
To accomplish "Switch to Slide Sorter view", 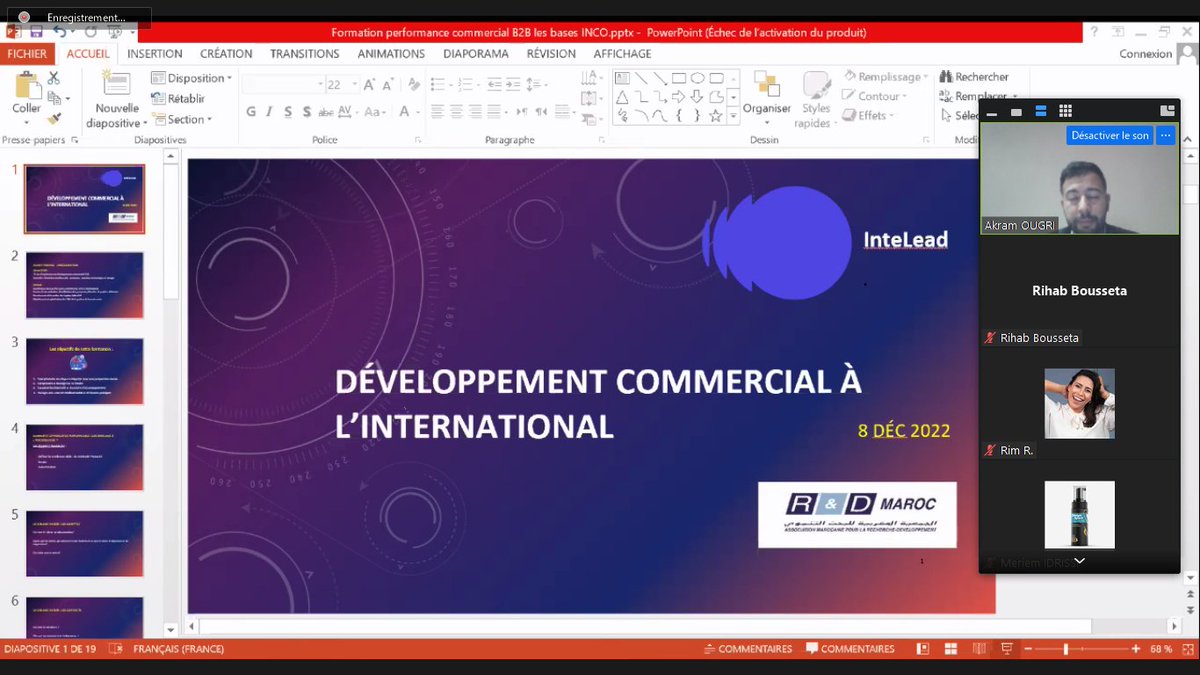I will 949,648.
